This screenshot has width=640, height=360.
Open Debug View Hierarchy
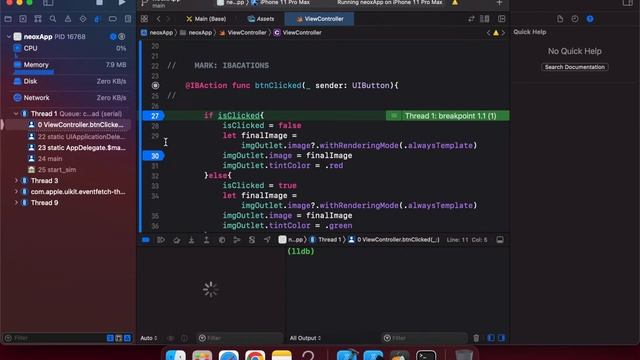pos(222,240)
